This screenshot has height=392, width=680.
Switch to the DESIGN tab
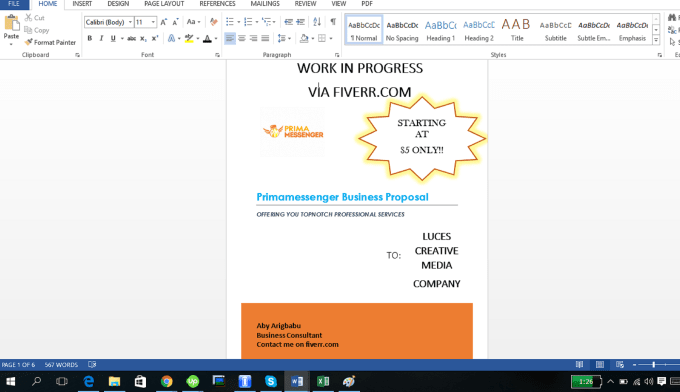[x=118, y=4]
